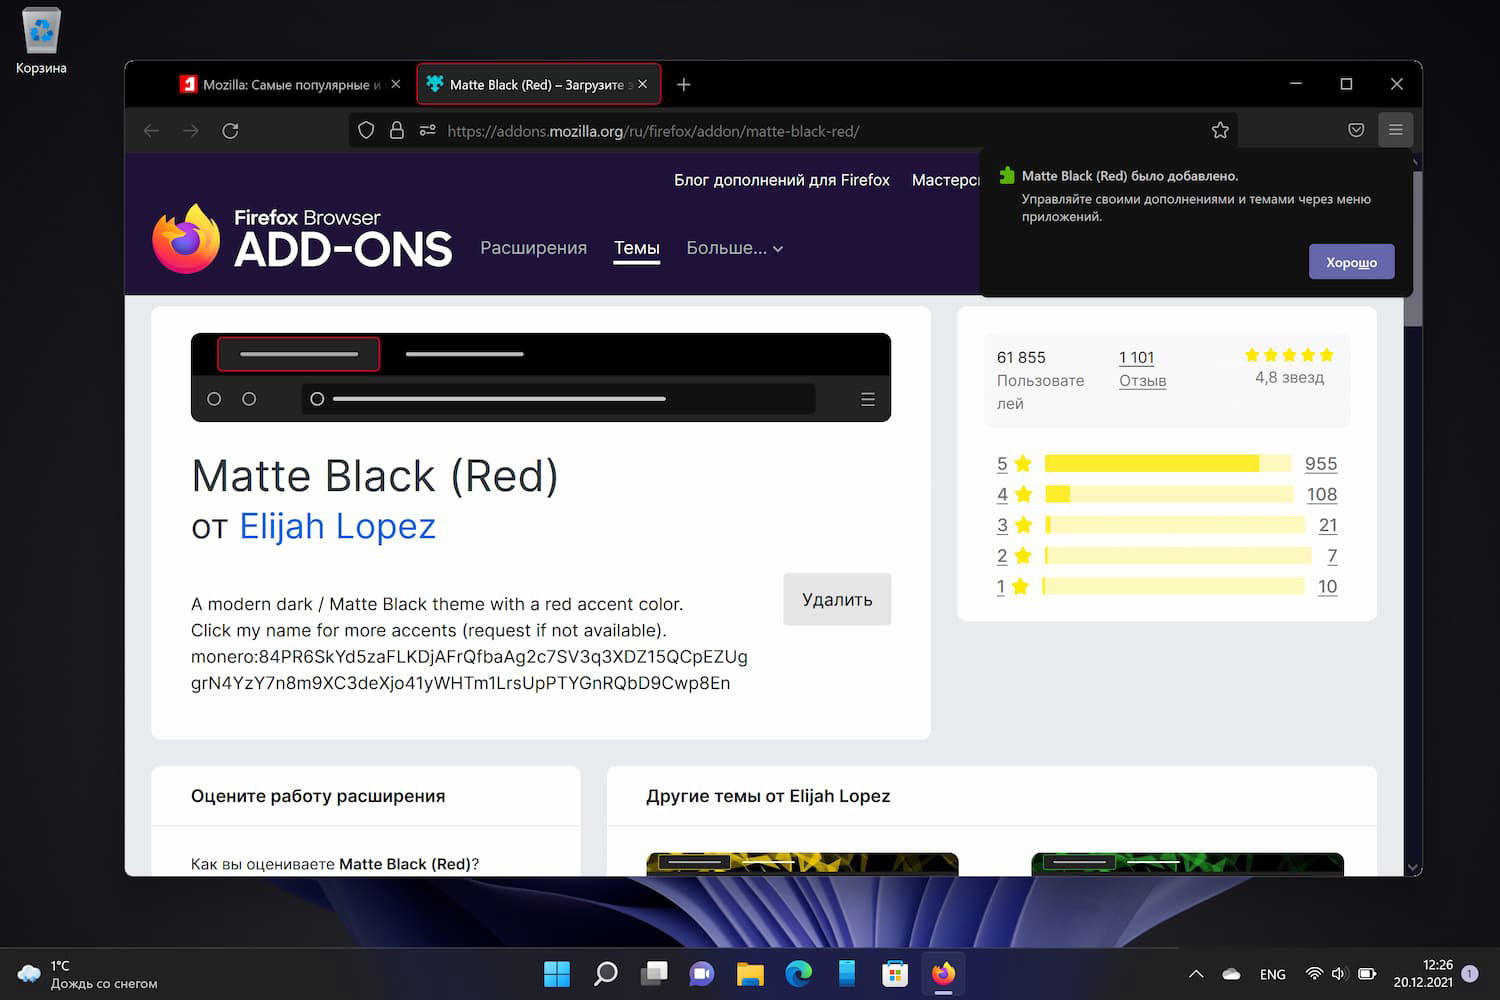Viewport: 1500px width, 1000px height.
Task: Click the OneDrive cloud tray icon
Action: click(1232, 974)
